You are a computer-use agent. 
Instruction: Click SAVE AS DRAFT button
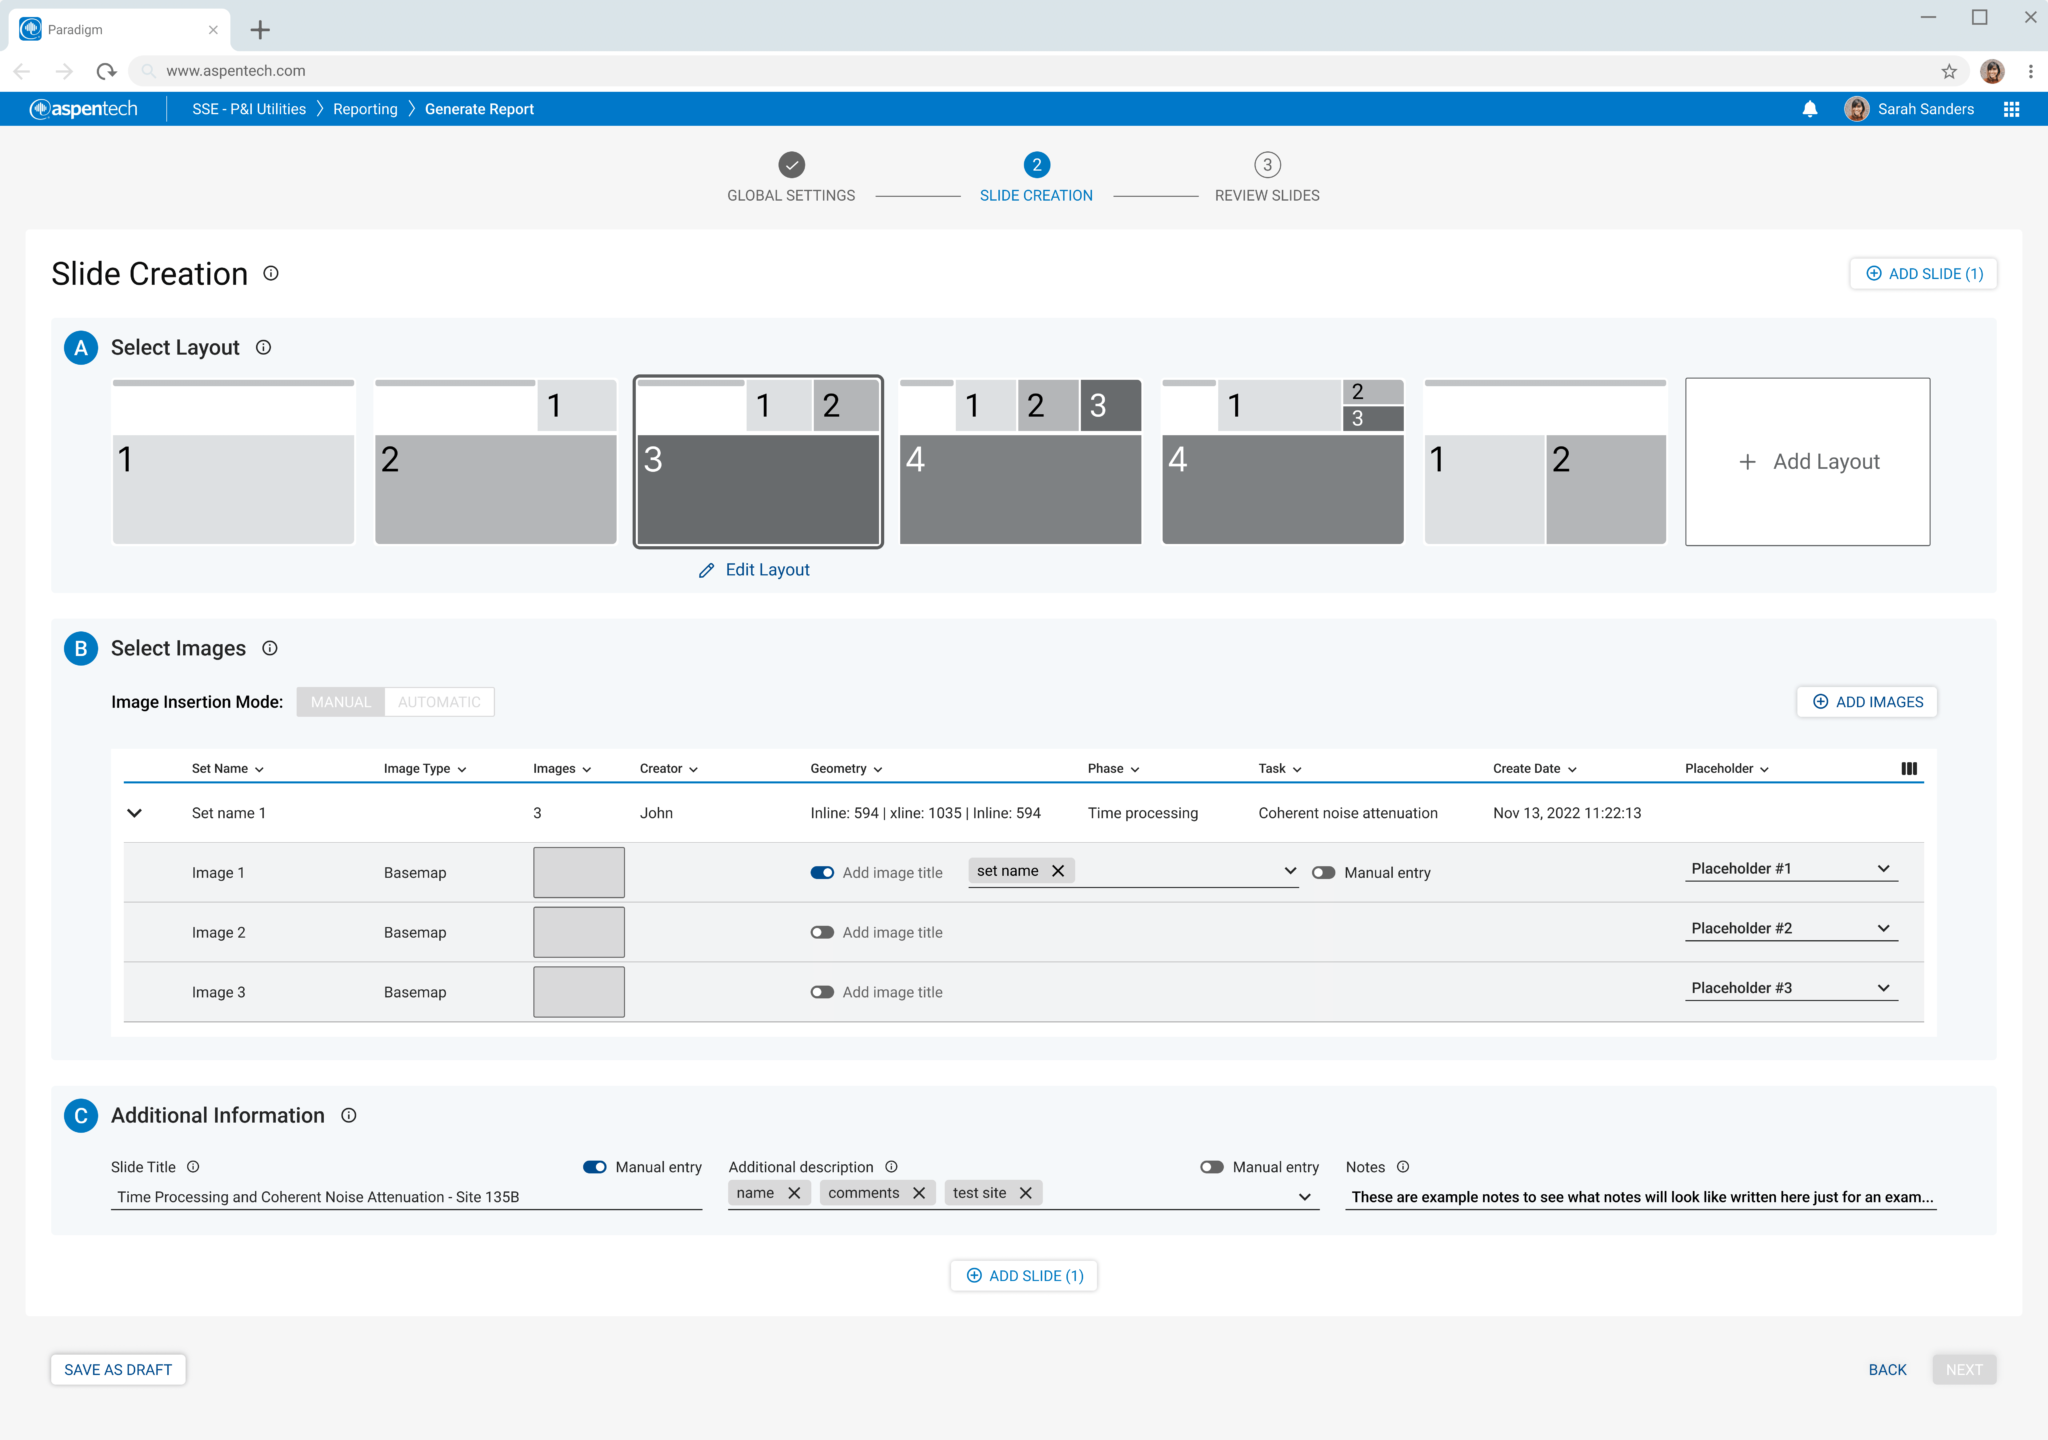point(118,1370)
